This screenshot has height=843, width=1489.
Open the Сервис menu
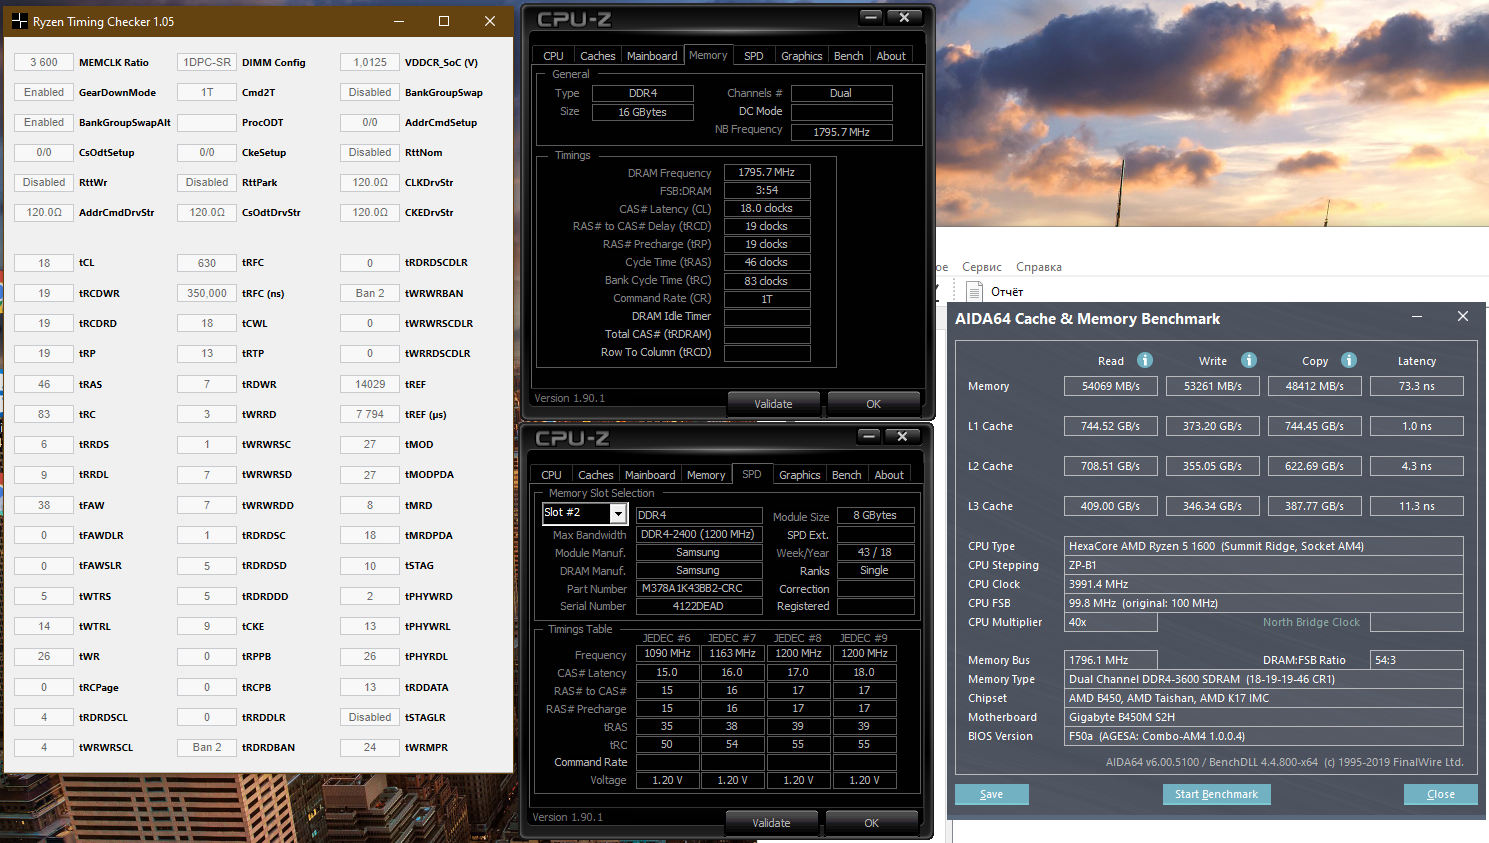coord(981,267)
